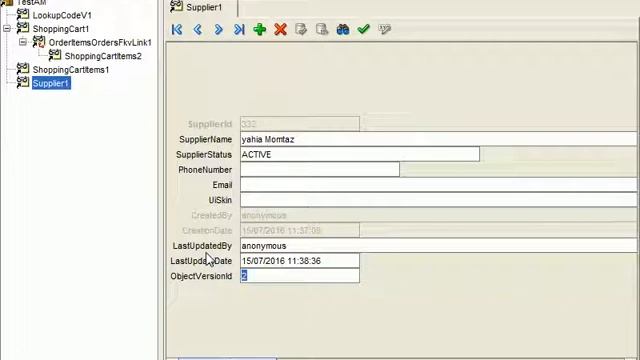Click second grayed document icon before binoculars
Viewport: 640px width, 360px height.
[x=322, y=29]
